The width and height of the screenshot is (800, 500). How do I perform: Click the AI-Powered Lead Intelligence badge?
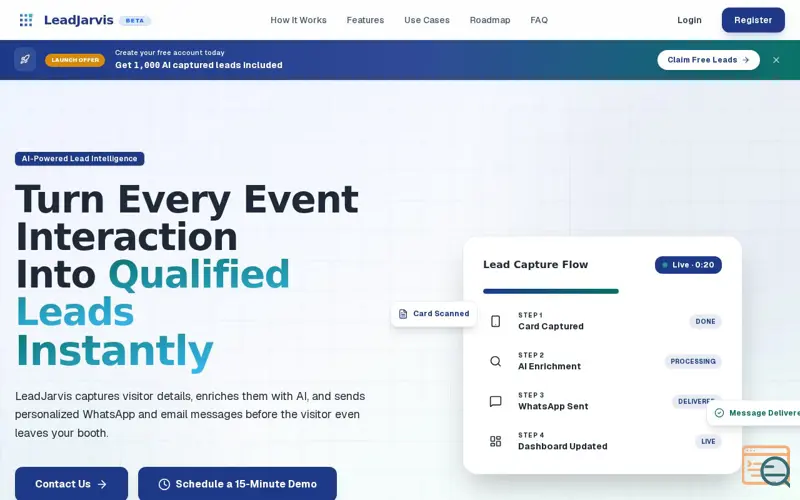coord(80,159)
